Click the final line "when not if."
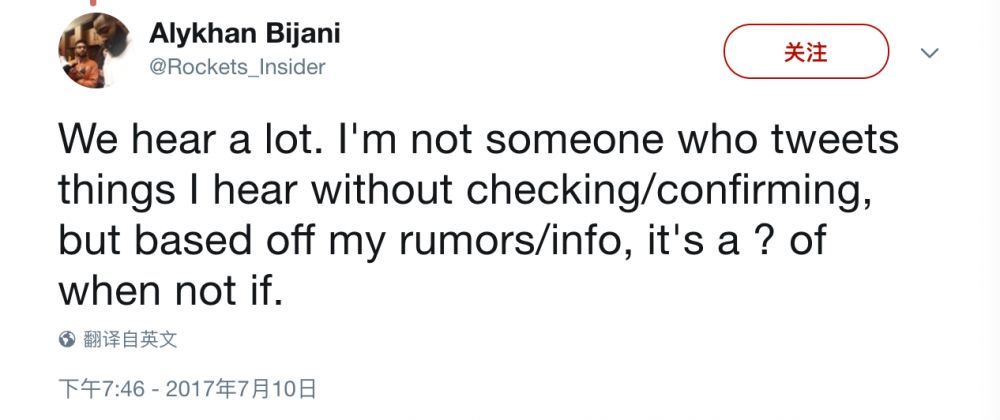The height and width of the screenshot is (420, 1000). pos(170,292)
